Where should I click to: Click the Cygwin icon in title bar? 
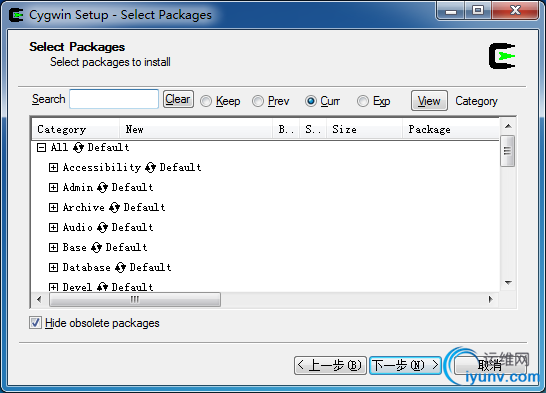[16, 15]
